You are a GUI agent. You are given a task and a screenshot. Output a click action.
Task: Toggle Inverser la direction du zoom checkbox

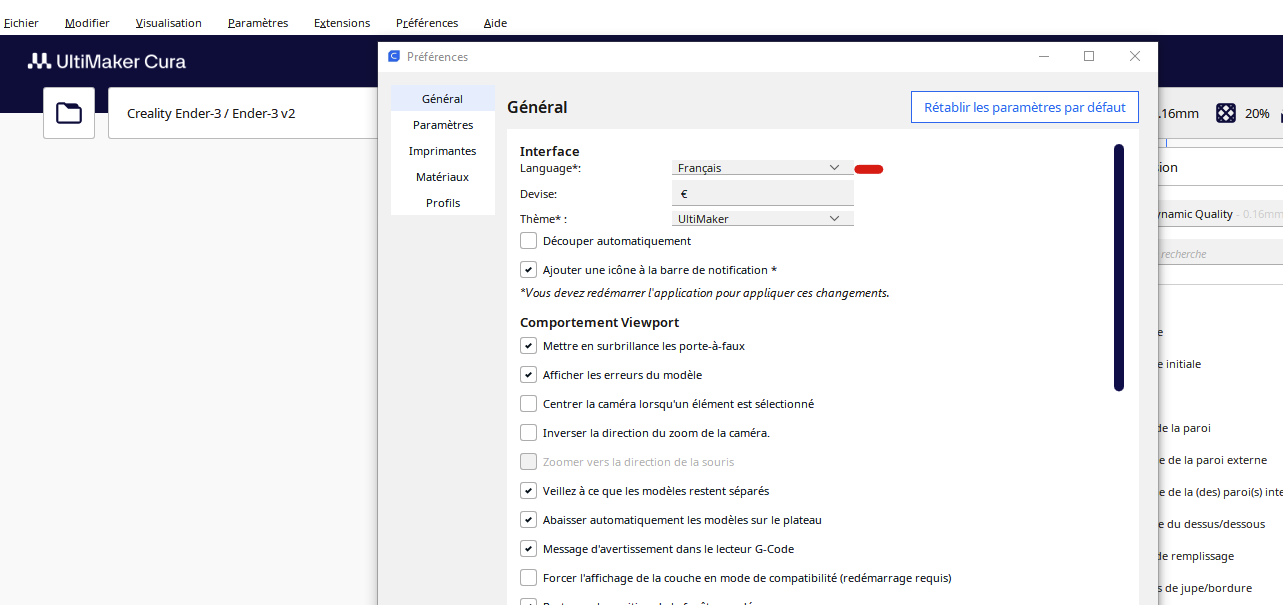click(528, 433)
